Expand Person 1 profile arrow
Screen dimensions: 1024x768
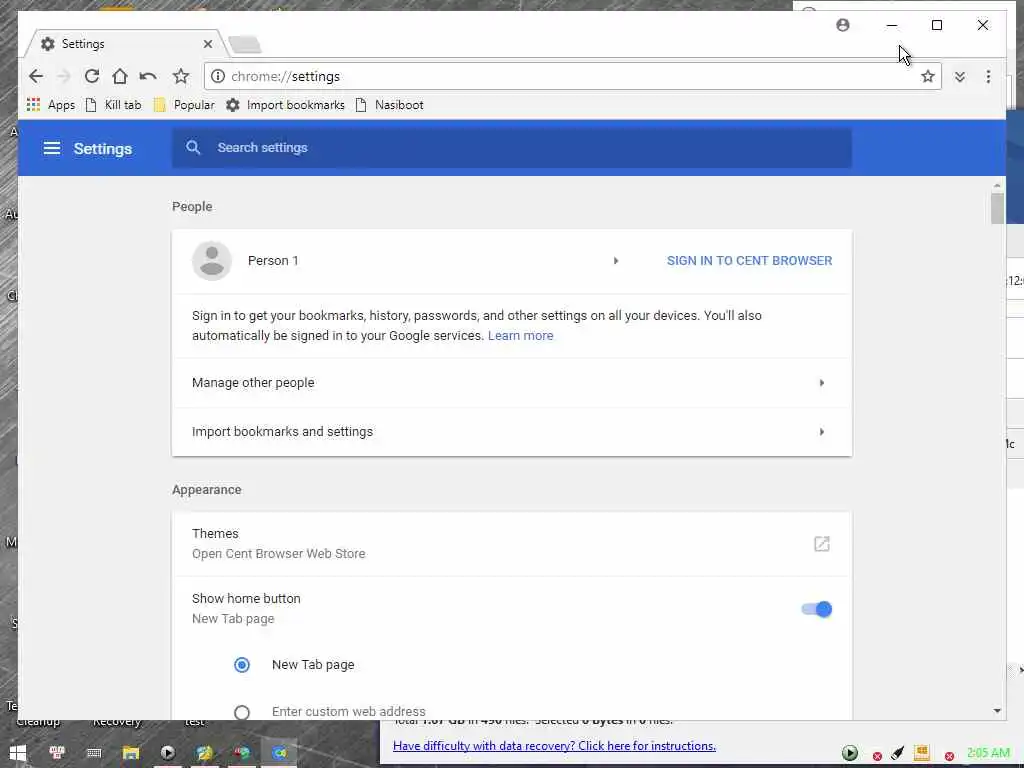click(x=615, y=261)
